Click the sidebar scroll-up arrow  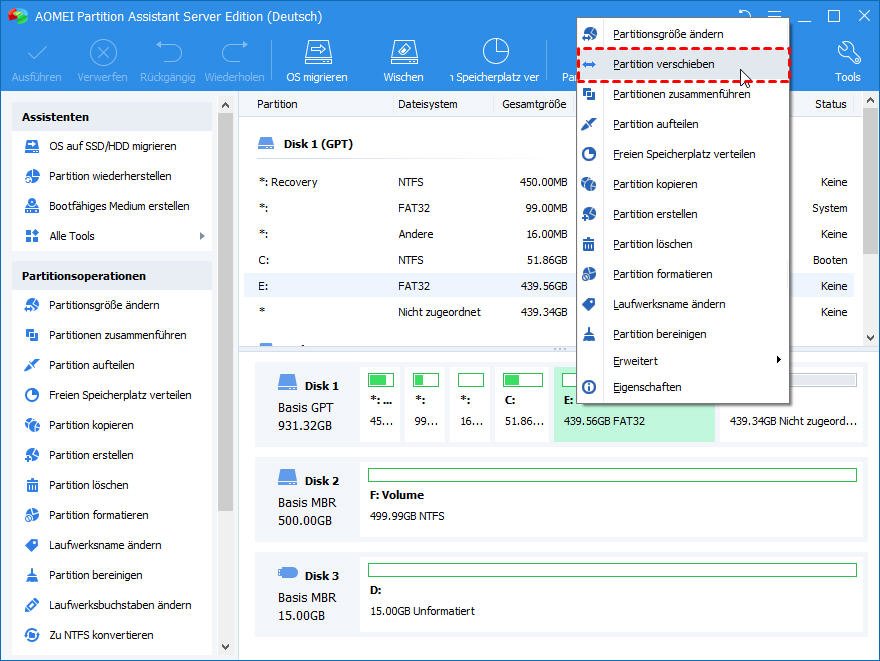click(226, 105)
